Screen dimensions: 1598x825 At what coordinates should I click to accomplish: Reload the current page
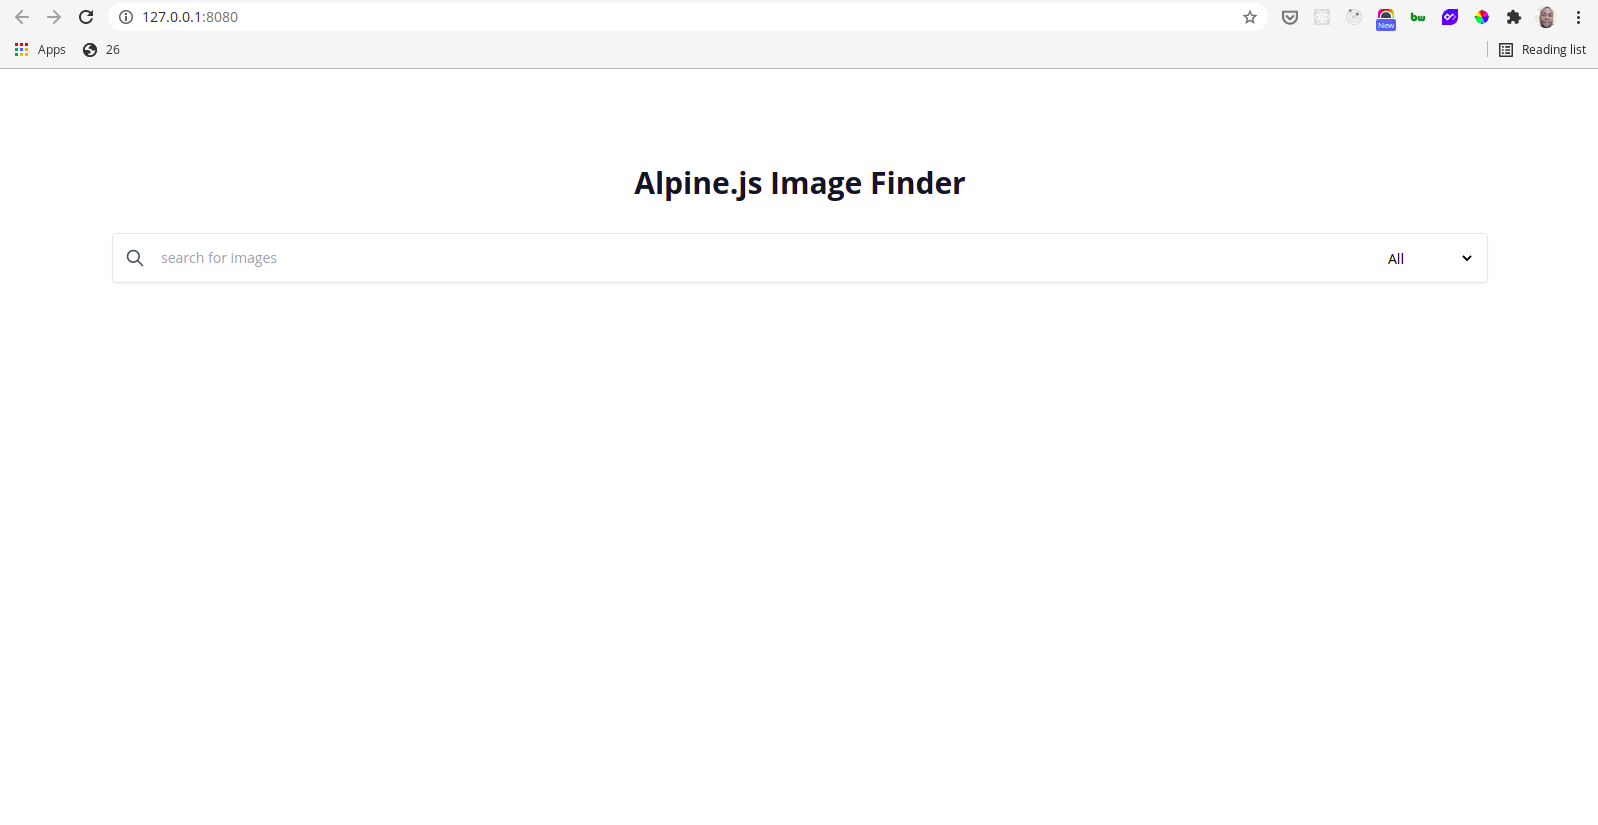pyautogui.click(x=86, y=17)
